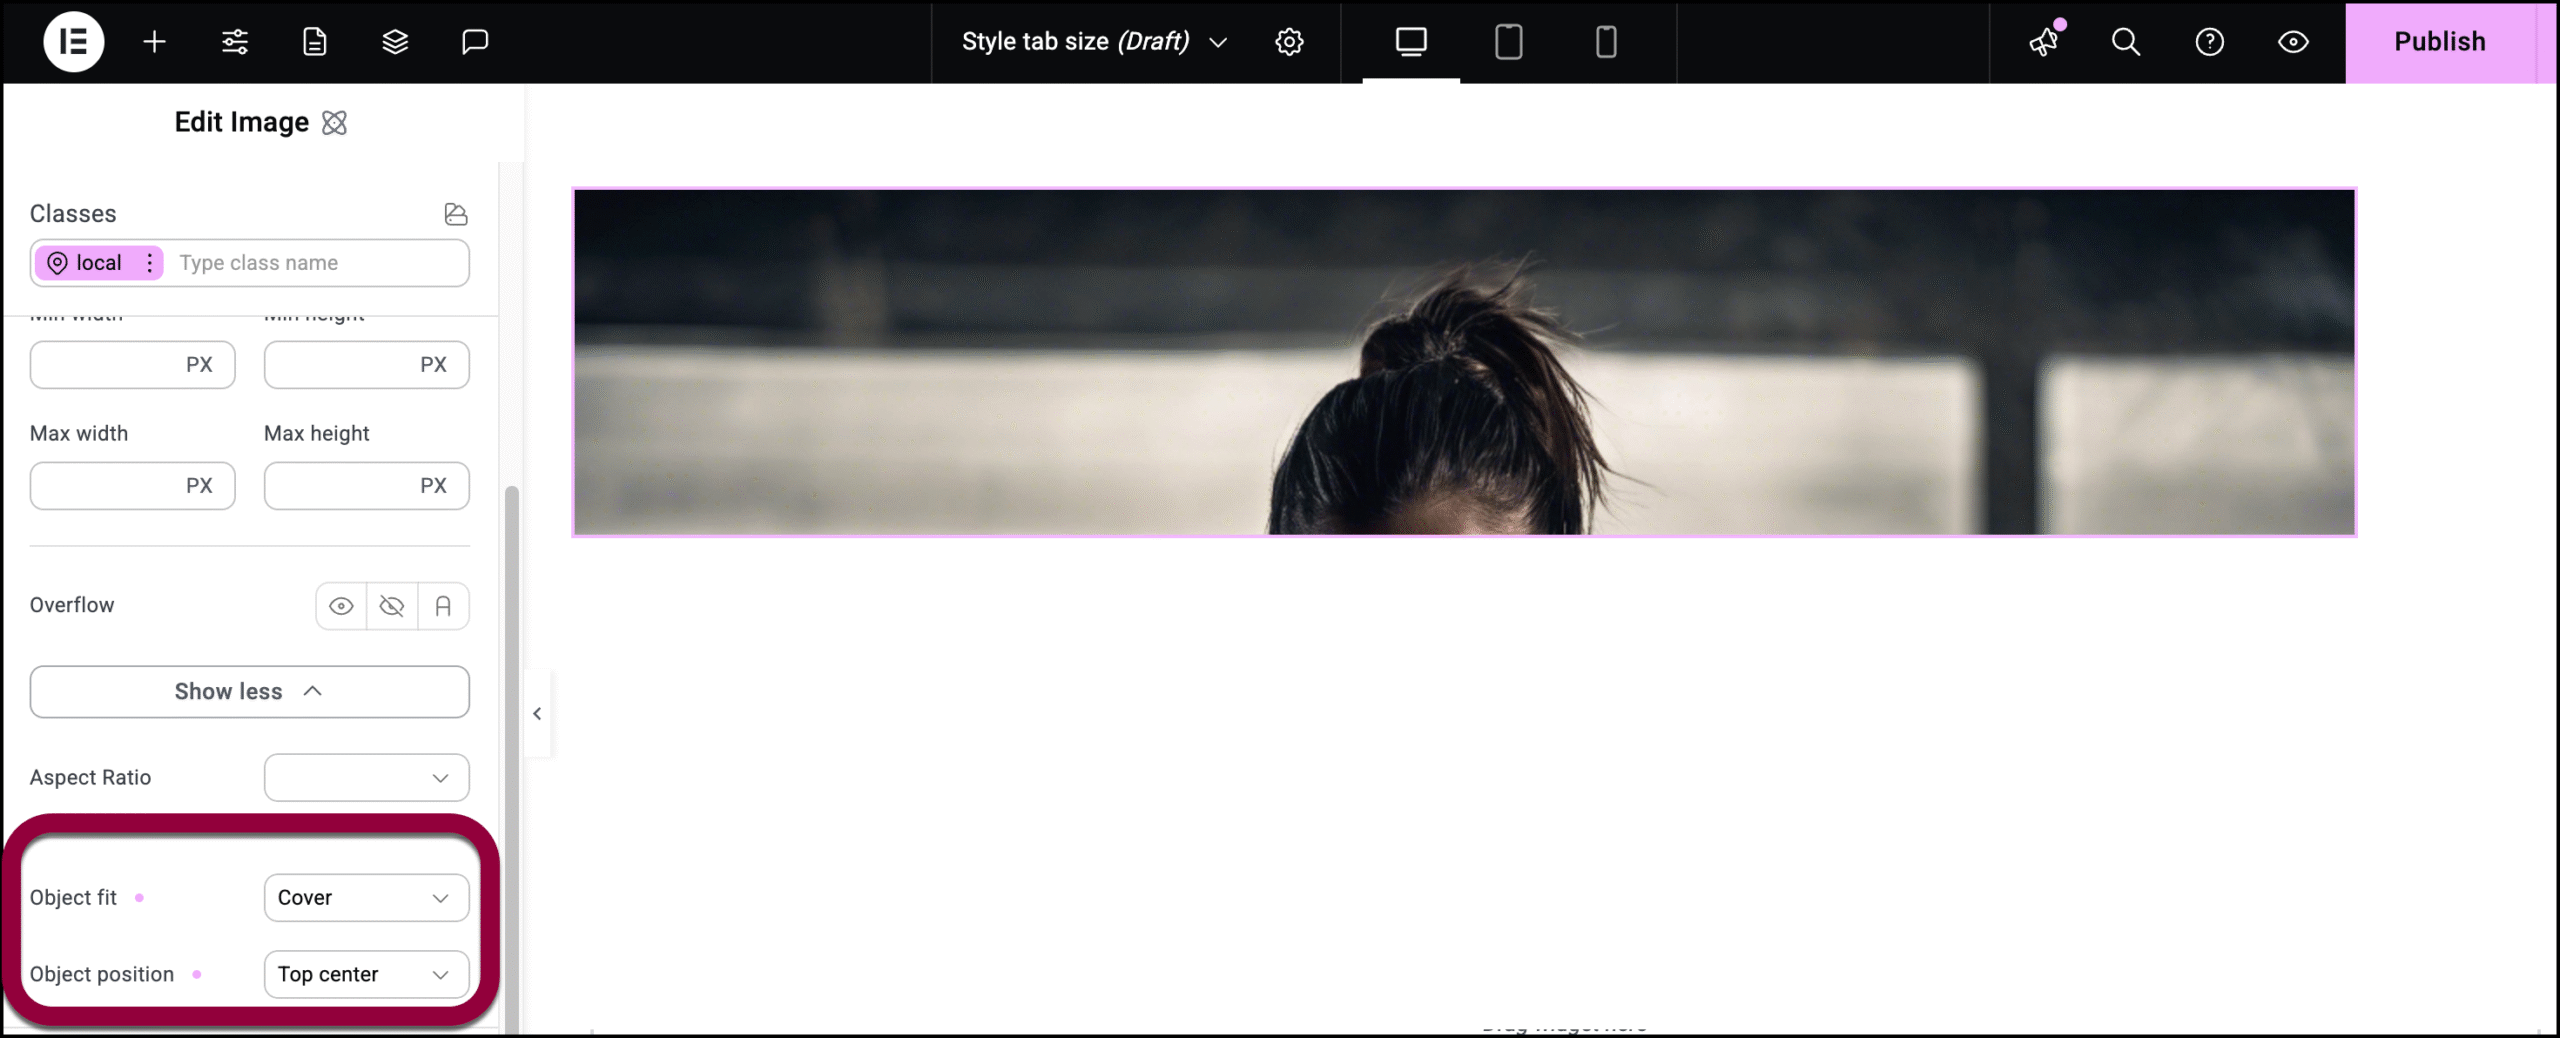Open page settings gear icon
This screenshot has width=2560, height=1038.
coord(1289,41)
